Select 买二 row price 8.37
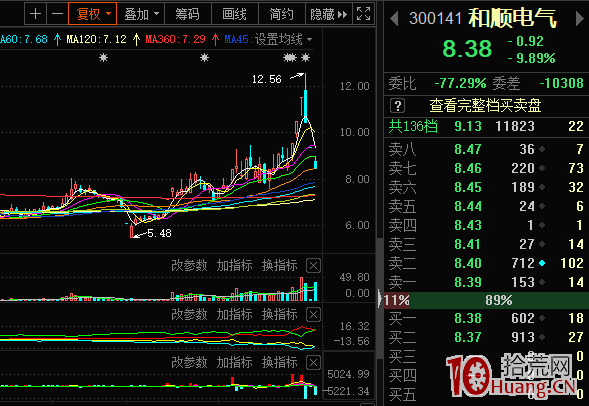This screenshot has height=406, width=589. tap(468, 337)
